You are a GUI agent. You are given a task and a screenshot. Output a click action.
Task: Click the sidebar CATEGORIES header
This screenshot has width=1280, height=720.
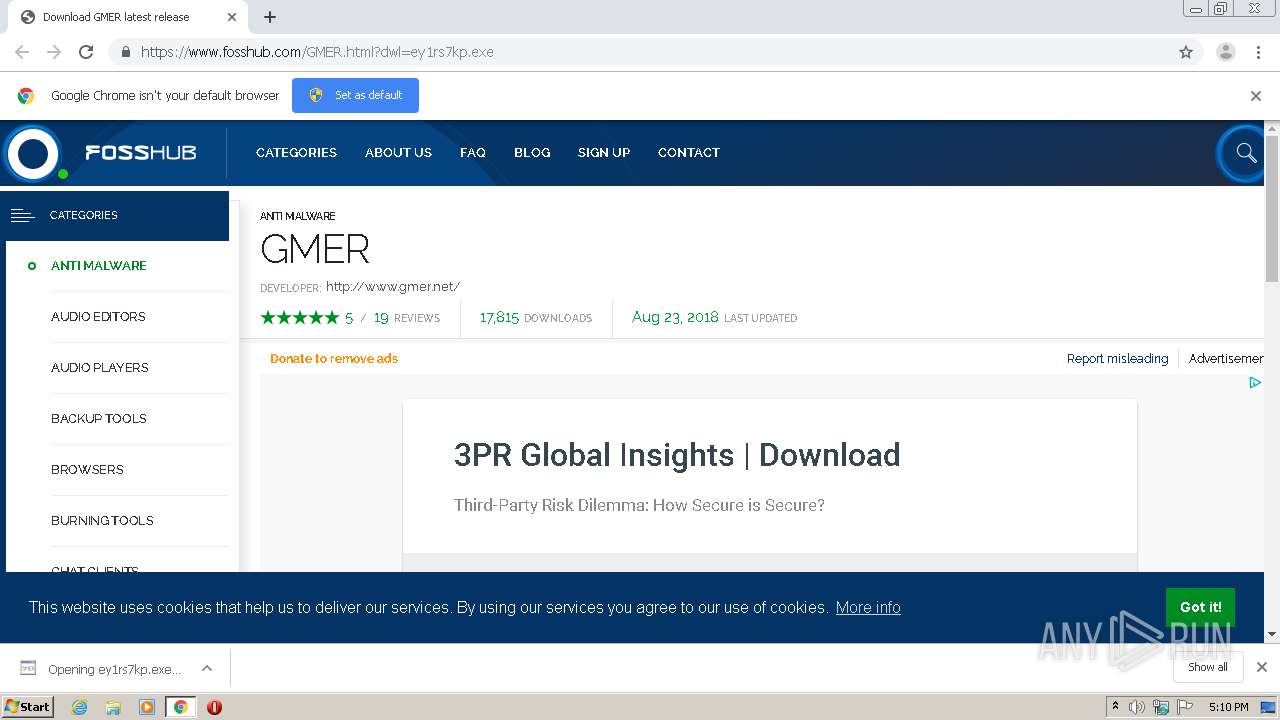(117, 215)
